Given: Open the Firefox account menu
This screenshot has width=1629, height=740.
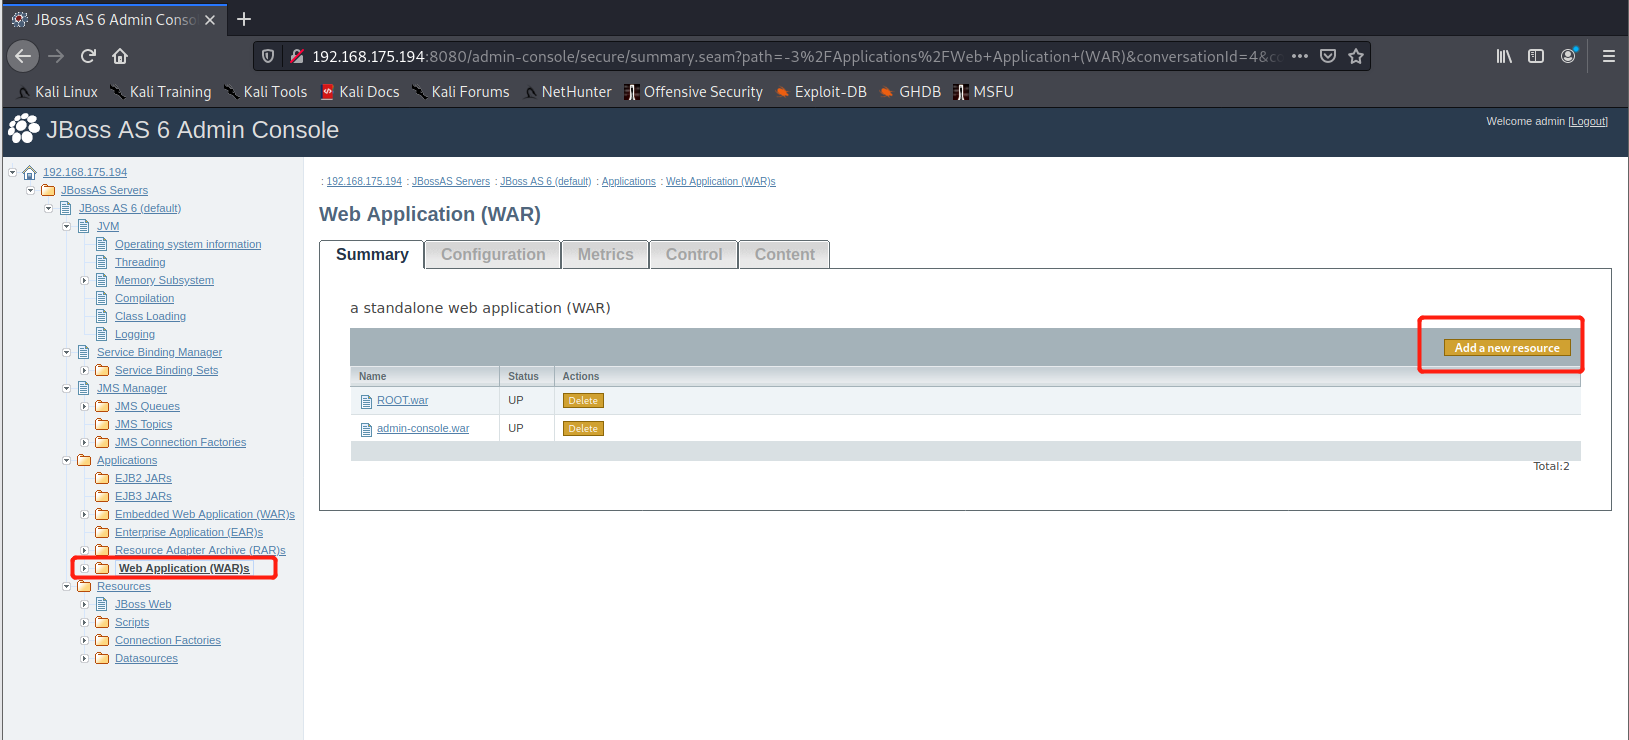Looking at the screenshot, I should click(1568, 56).
